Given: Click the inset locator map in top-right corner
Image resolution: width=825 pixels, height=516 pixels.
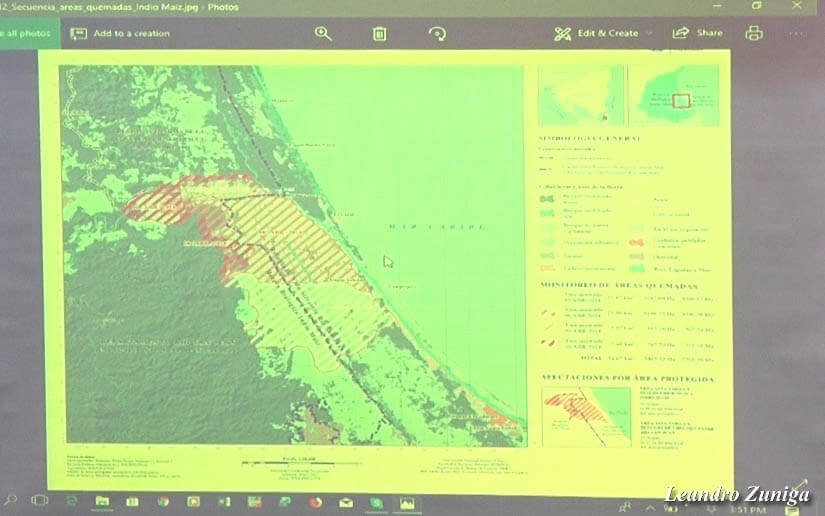Looking at the screenshot, I should click(x=680, y=96).
